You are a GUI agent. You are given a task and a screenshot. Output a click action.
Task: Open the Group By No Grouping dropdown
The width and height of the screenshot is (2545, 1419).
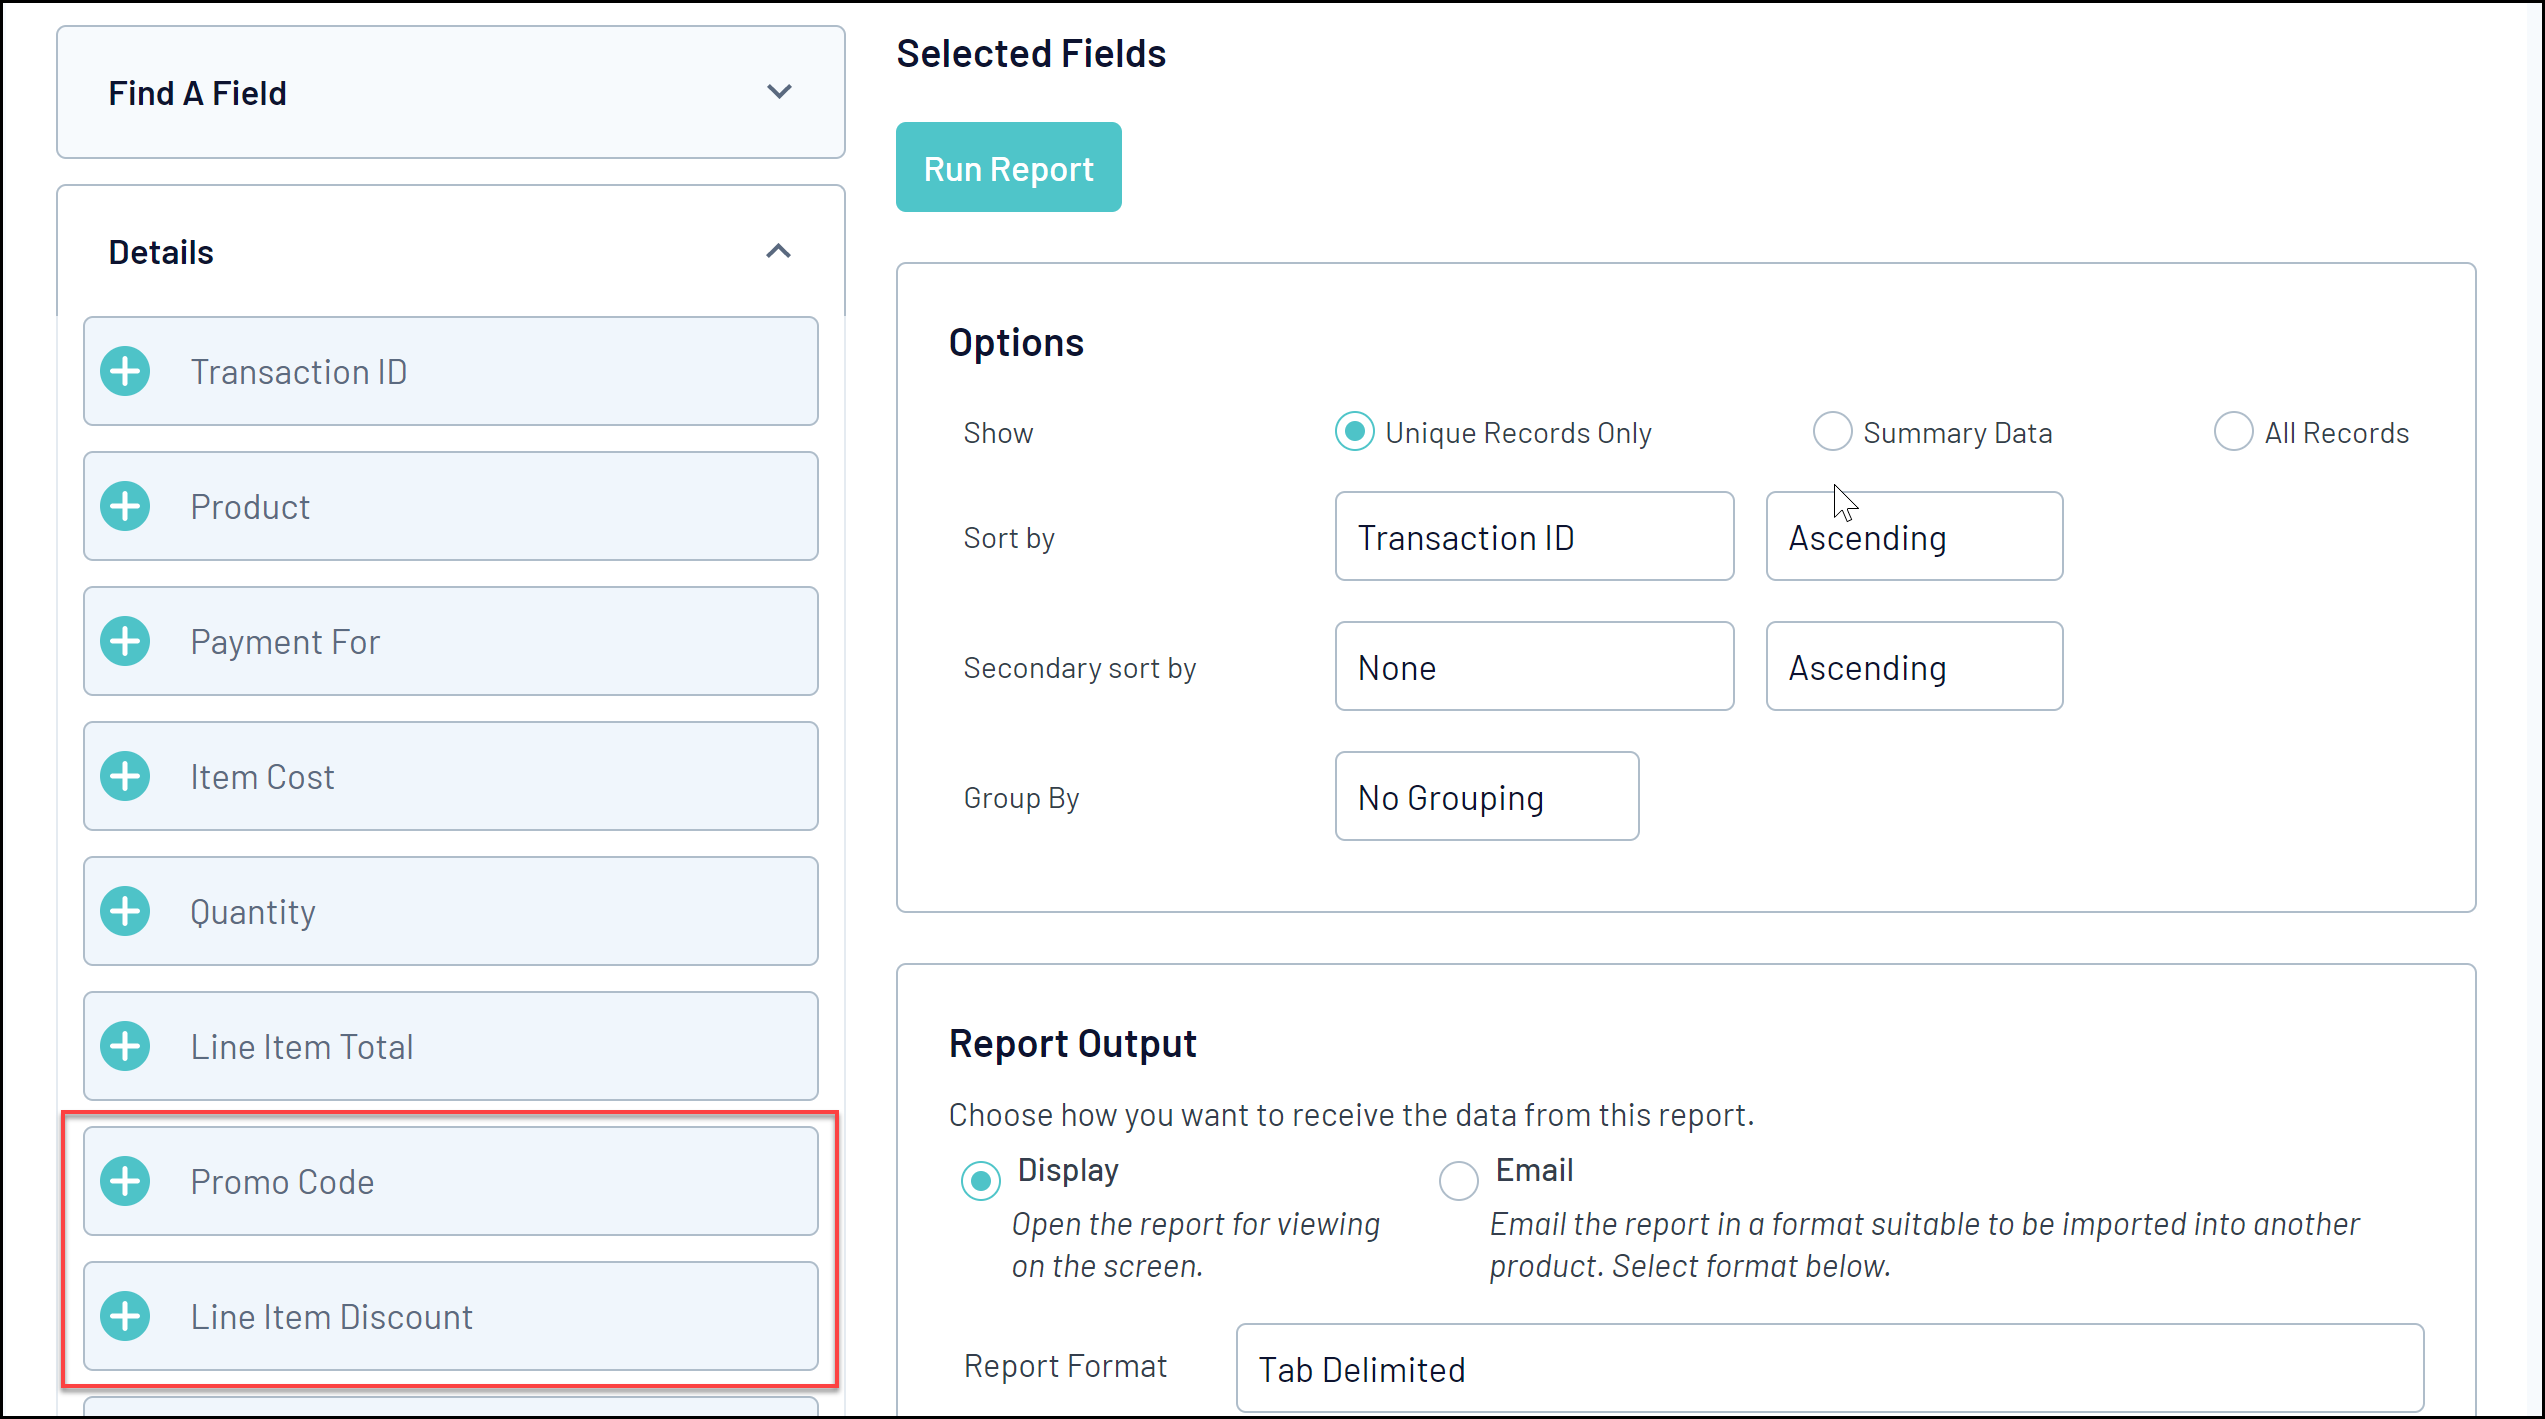pos(1486,797)
